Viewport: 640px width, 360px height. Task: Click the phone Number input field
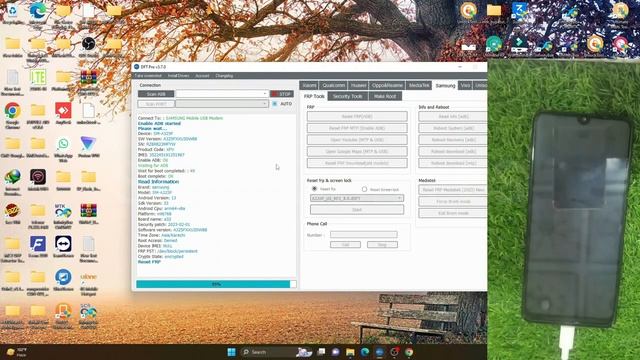point(364,234)
